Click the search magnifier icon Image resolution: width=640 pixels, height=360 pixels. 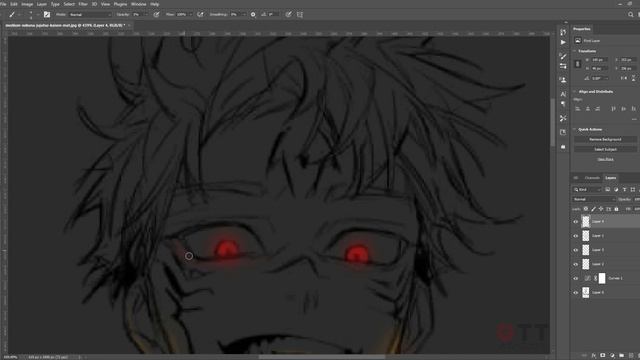point(631,14)
